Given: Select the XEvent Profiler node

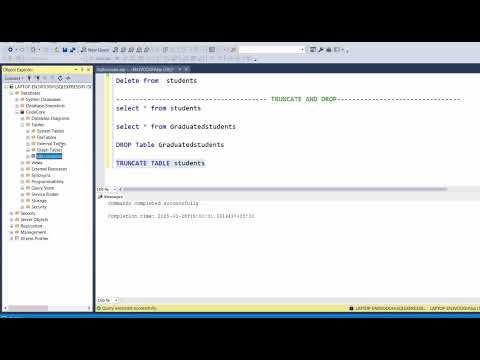Looking at the screenshot, I should coord(34,239).
